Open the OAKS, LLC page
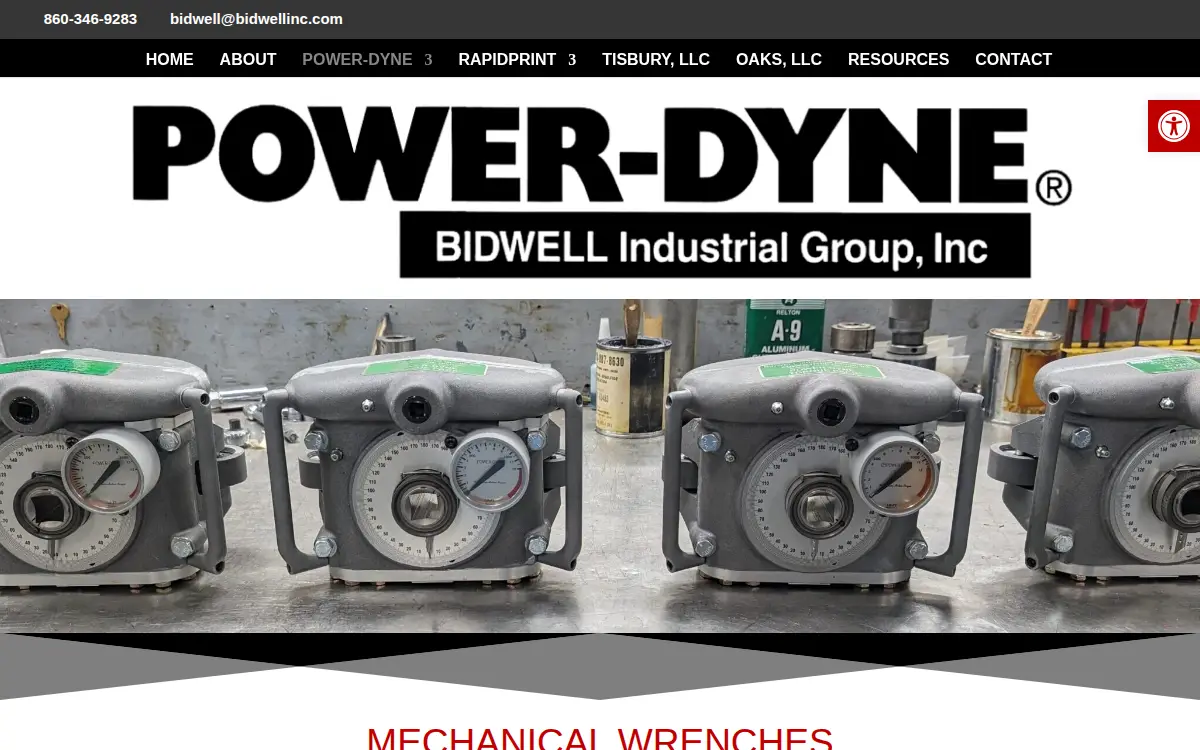 [x=779, y=59]
